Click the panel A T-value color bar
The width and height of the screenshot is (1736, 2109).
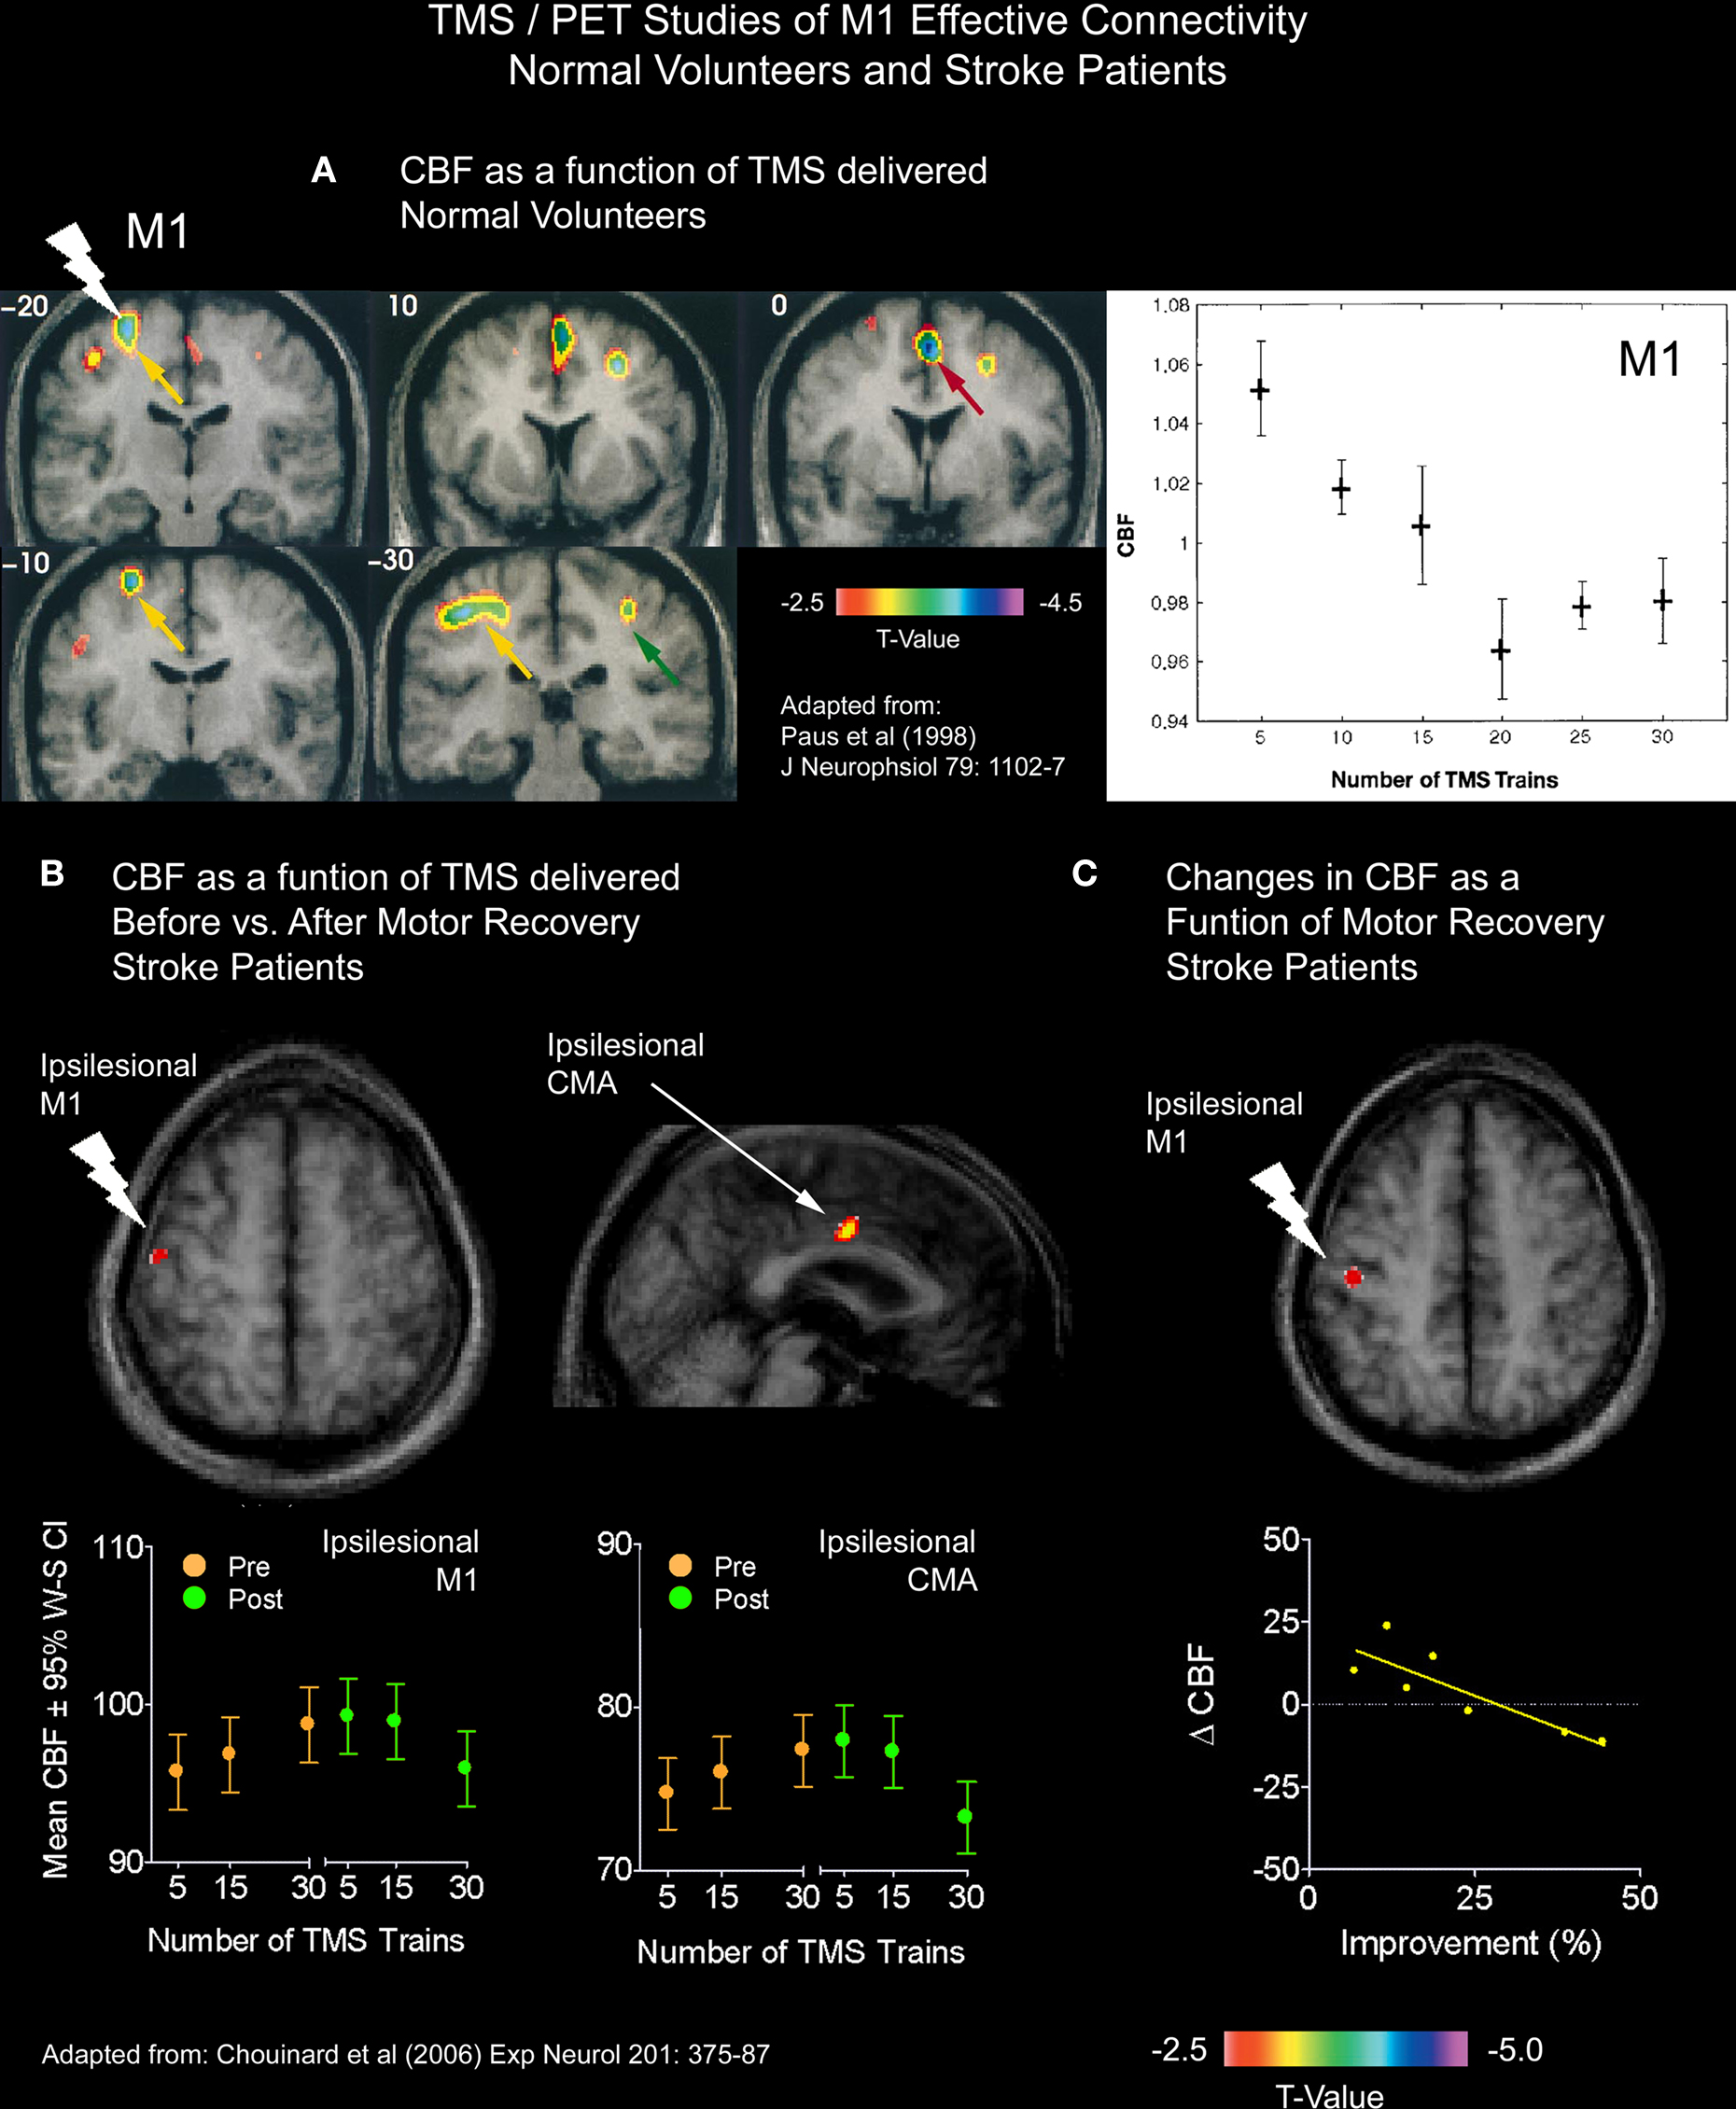coord(930,601)
